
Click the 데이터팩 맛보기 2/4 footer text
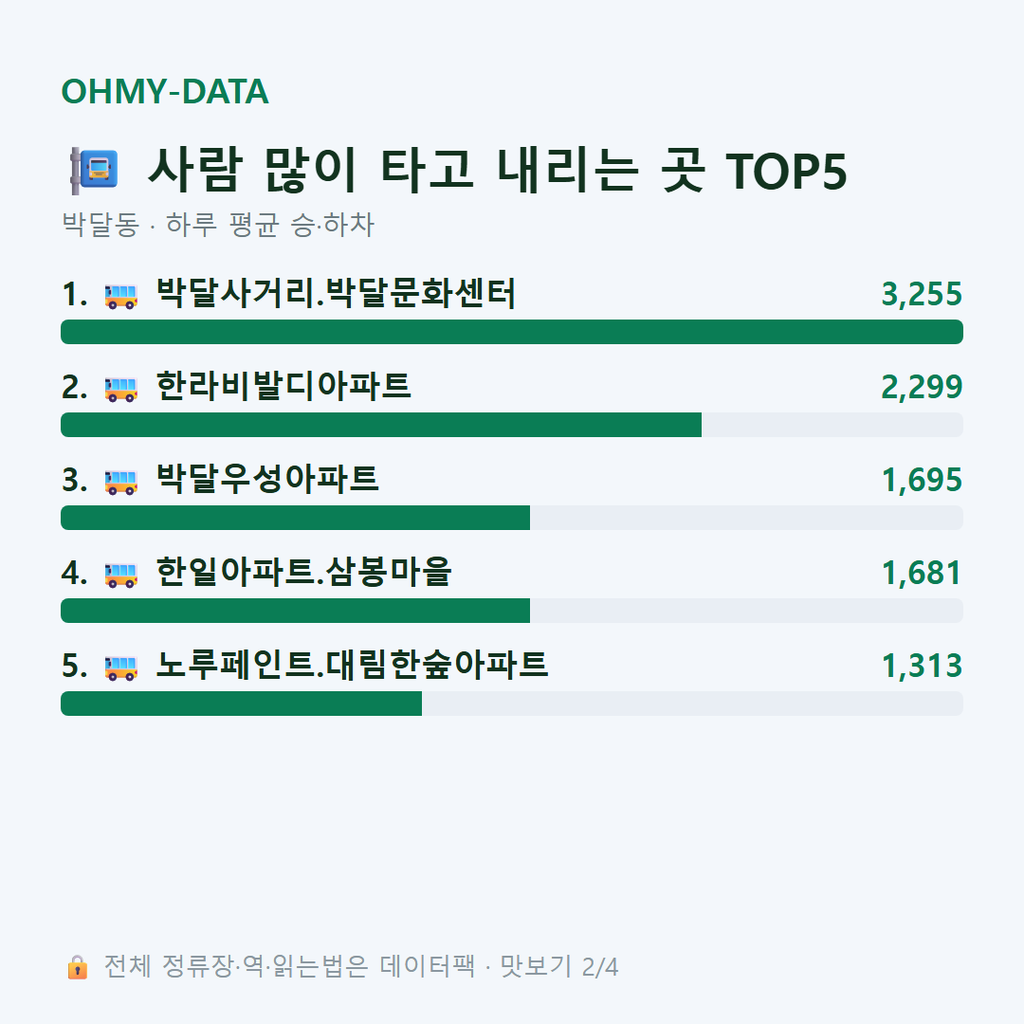[x=499, y=967]
